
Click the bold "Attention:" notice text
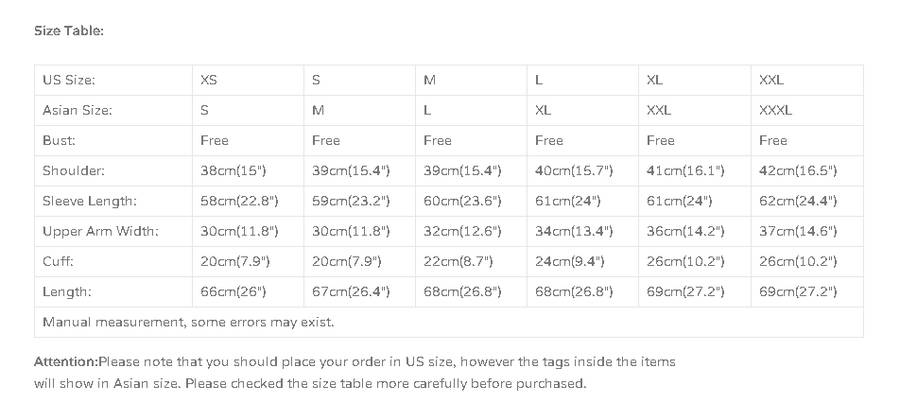pos(65,361)
